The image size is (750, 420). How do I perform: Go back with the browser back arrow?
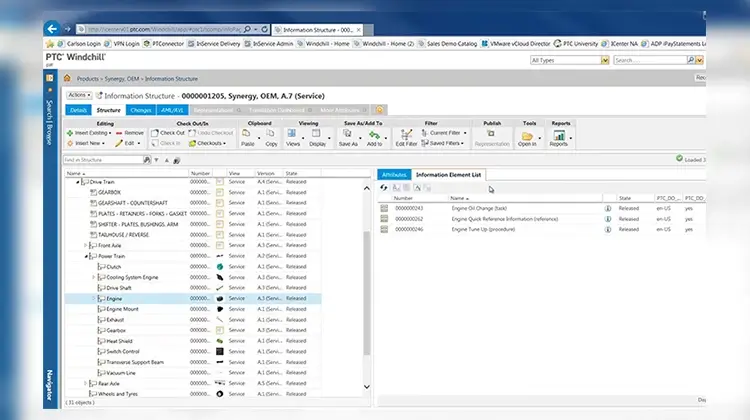pyautogui.click(x=52, y=29)
